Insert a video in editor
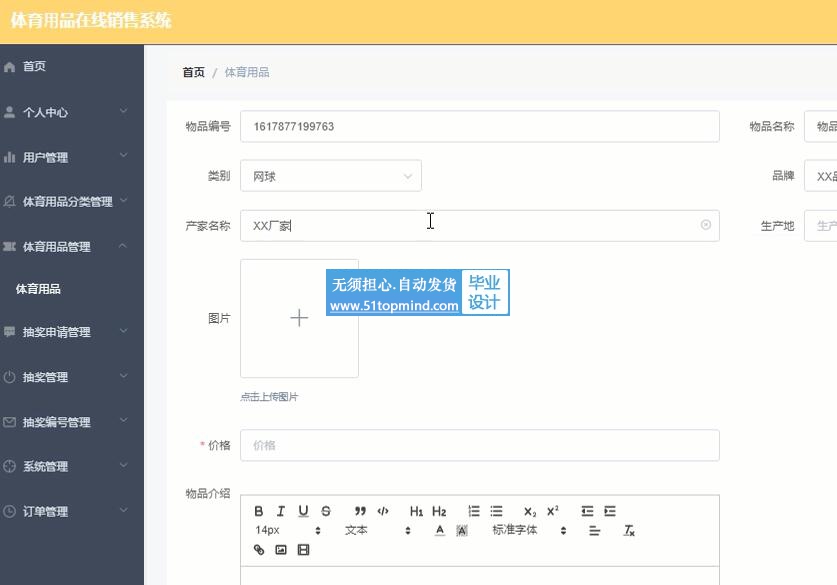This screenshot has height=585, width=837. pyautogui.click(x=303, y=550)
